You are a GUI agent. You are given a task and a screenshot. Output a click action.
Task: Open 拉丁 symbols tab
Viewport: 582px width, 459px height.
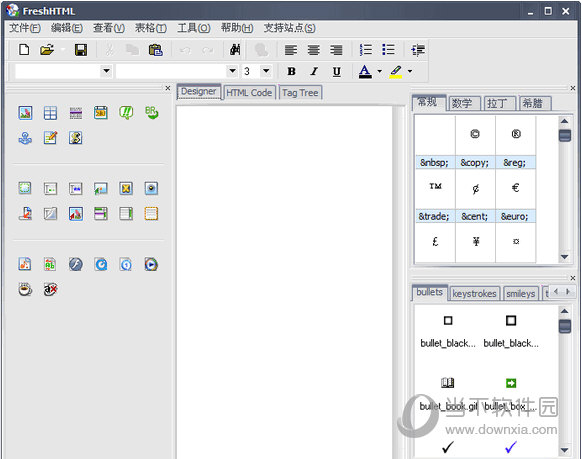pyautogui.click(x=500, y=103)
